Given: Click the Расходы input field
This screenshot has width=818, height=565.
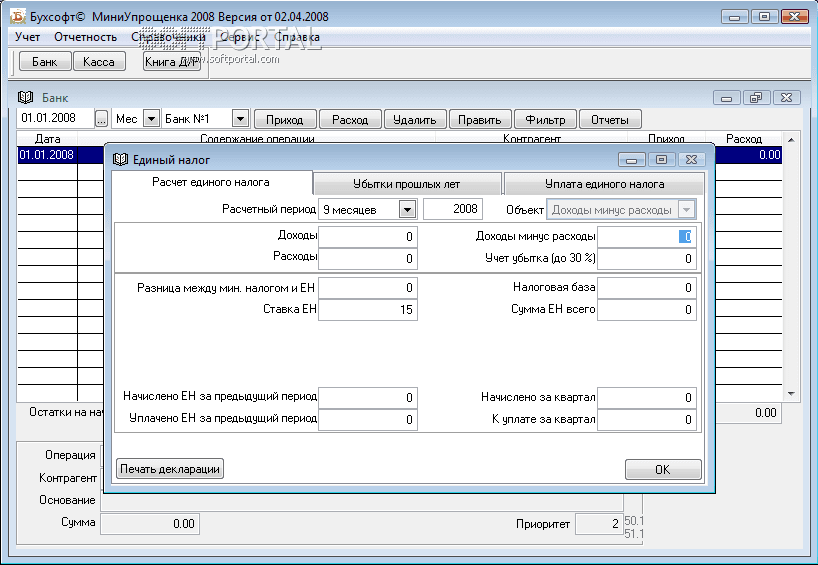Looking at the screenshot, I should (368, 259).
